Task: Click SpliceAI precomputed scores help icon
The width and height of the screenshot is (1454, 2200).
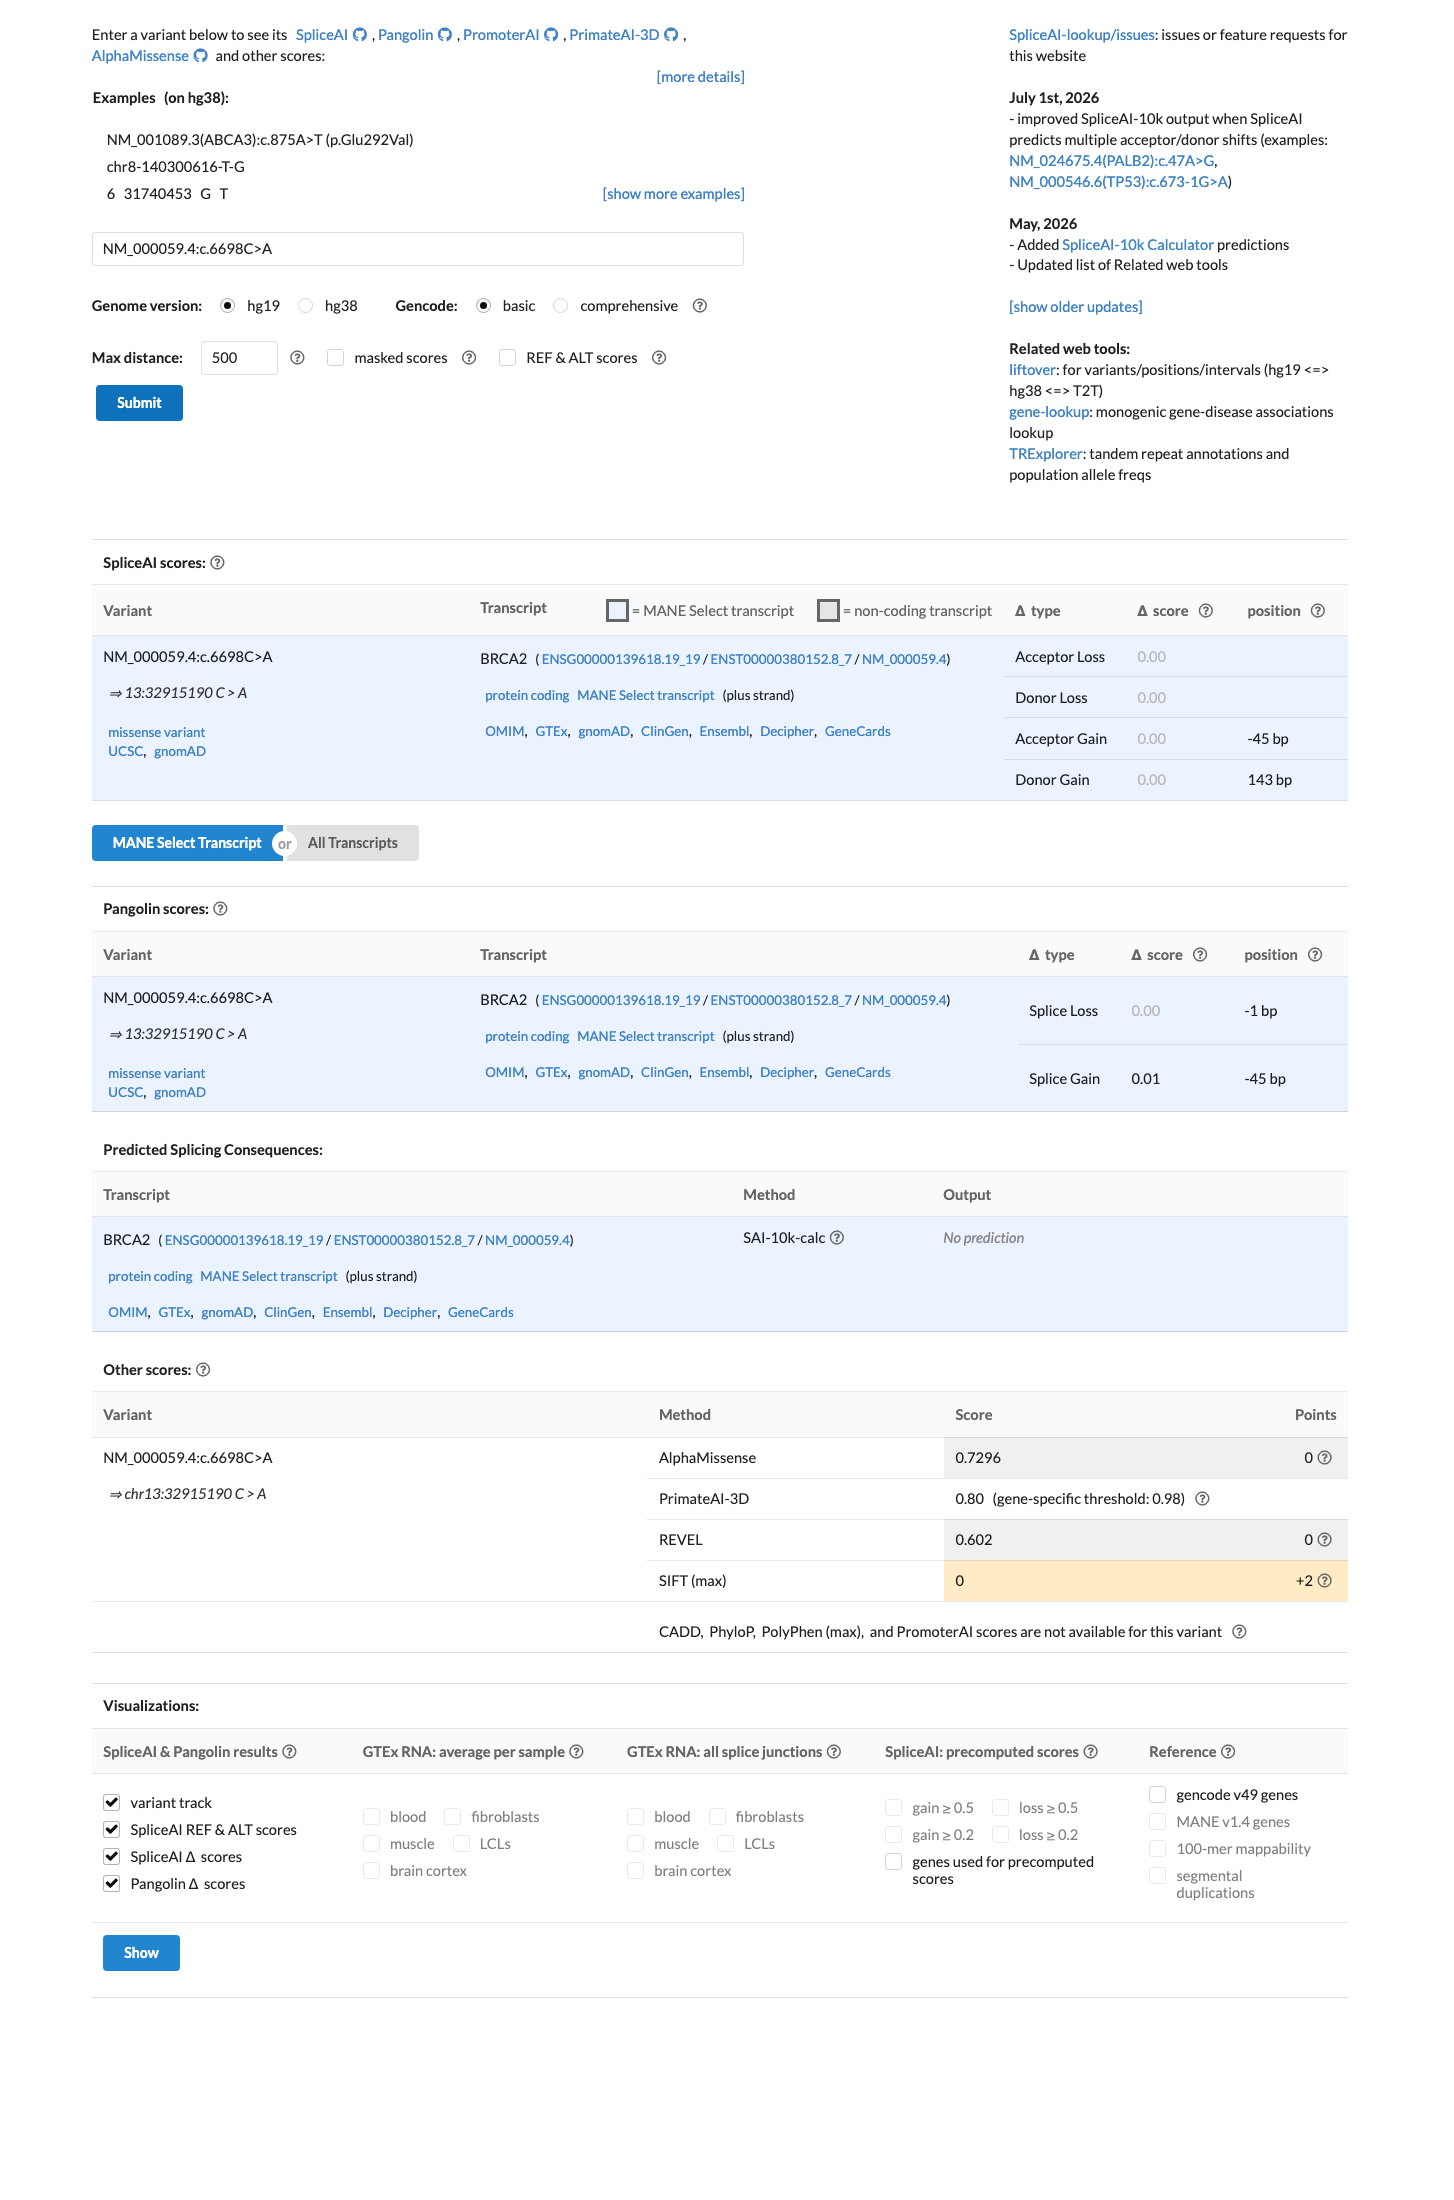Action: point(1091,1752)
